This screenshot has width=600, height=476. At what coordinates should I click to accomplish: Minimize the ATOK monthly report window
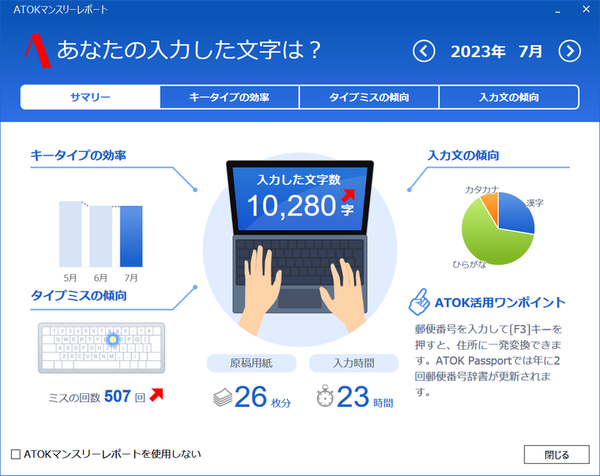(558, 10)
